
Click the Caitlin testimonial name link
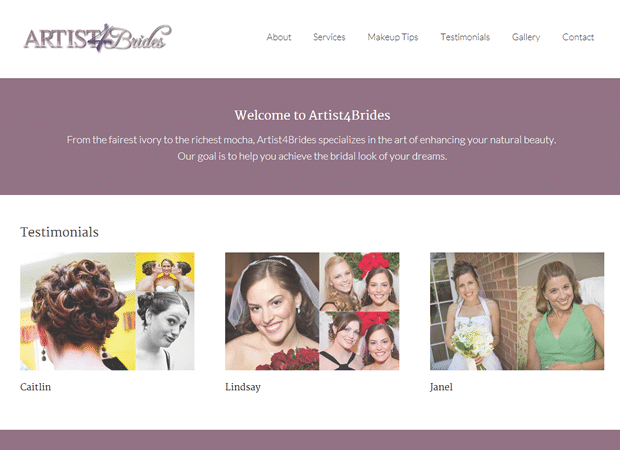coord(36,387)
